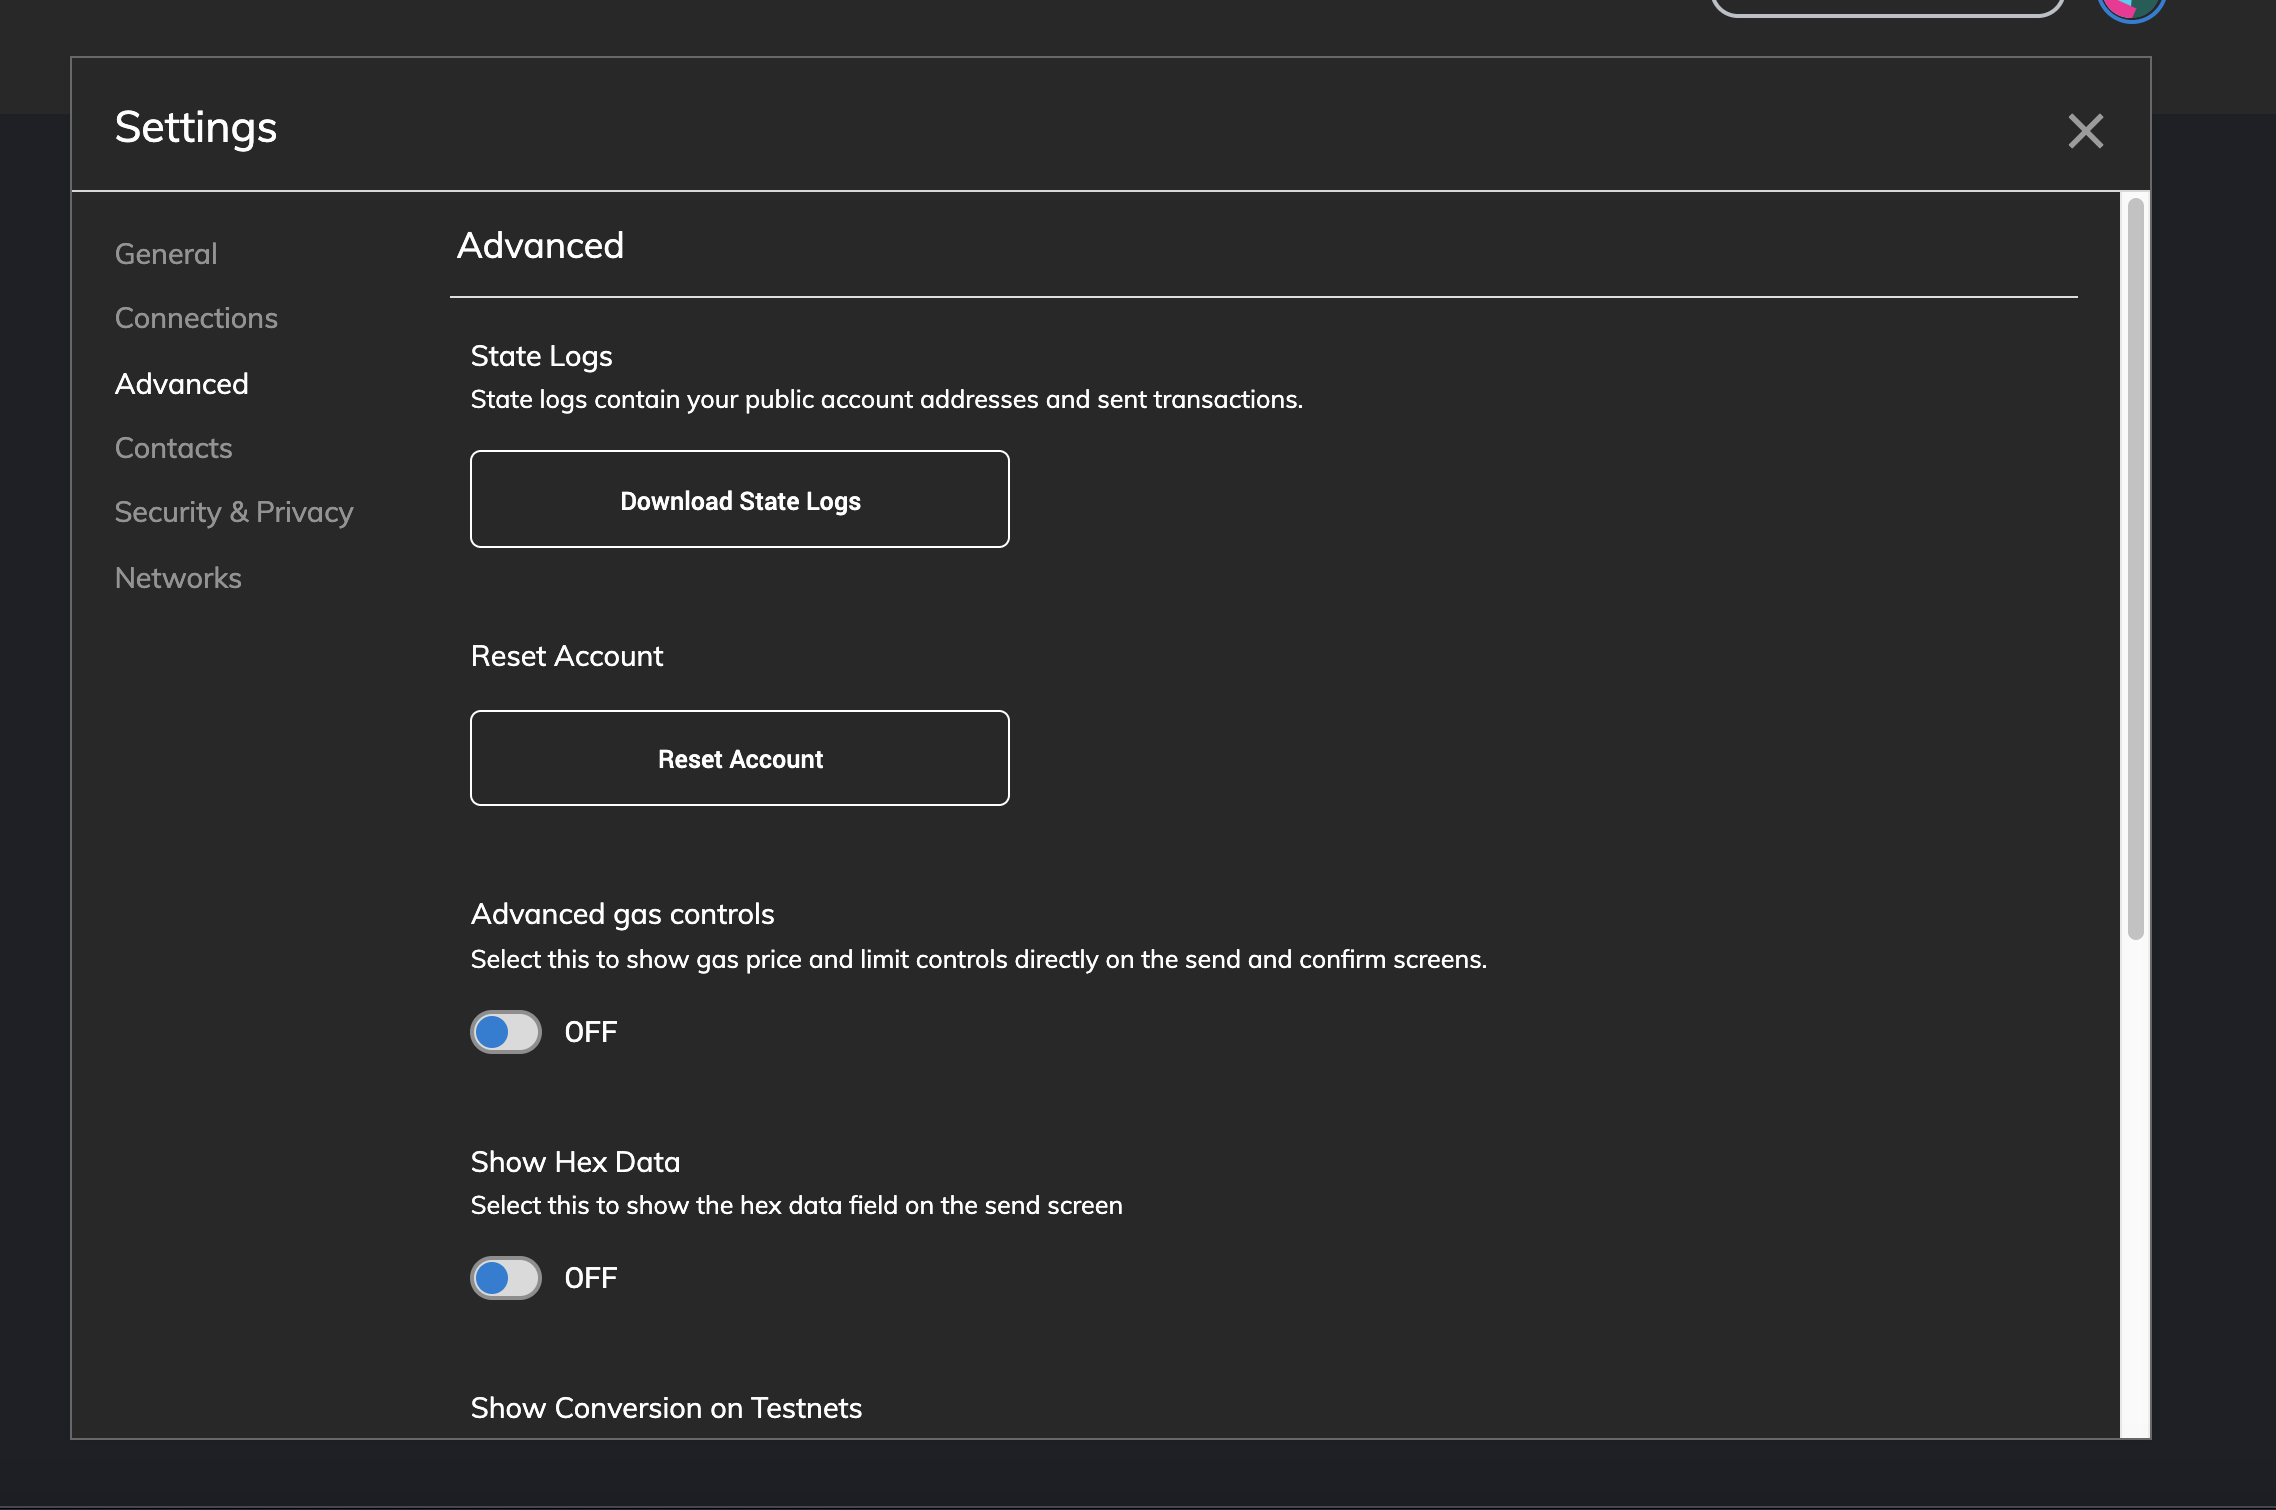Open the account avatar menu
Viewport: 2276px width, 1510px height.
pyautogui.click(x=2131, y=8)
